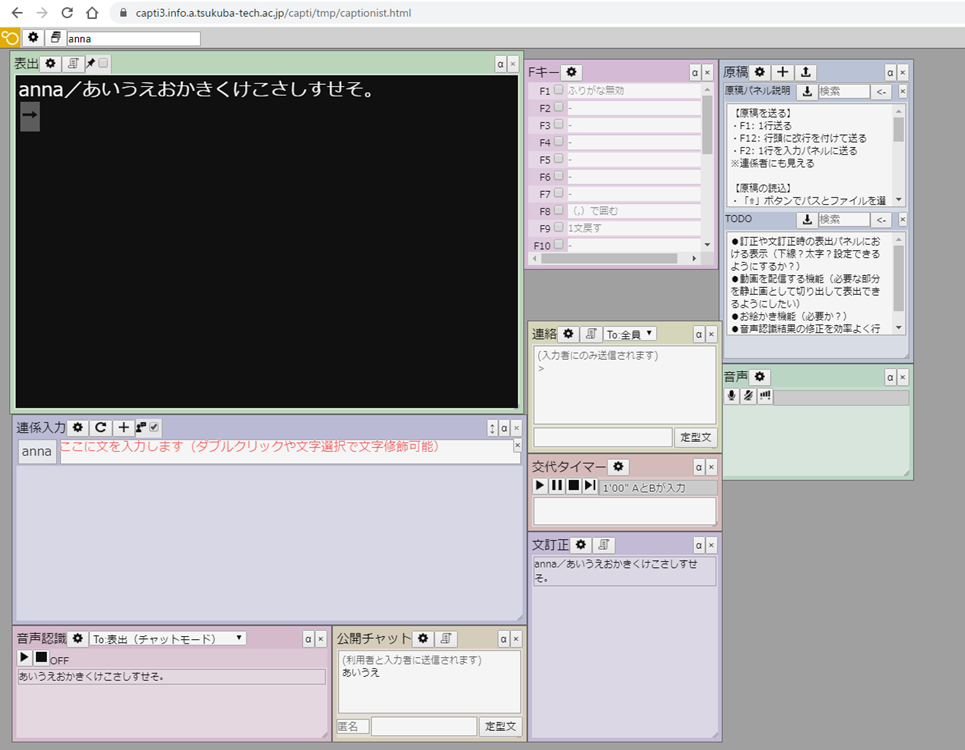The image size is (965, 750).
Task: Click upload icon in 原稿 panel header
Action: (806, 72)
